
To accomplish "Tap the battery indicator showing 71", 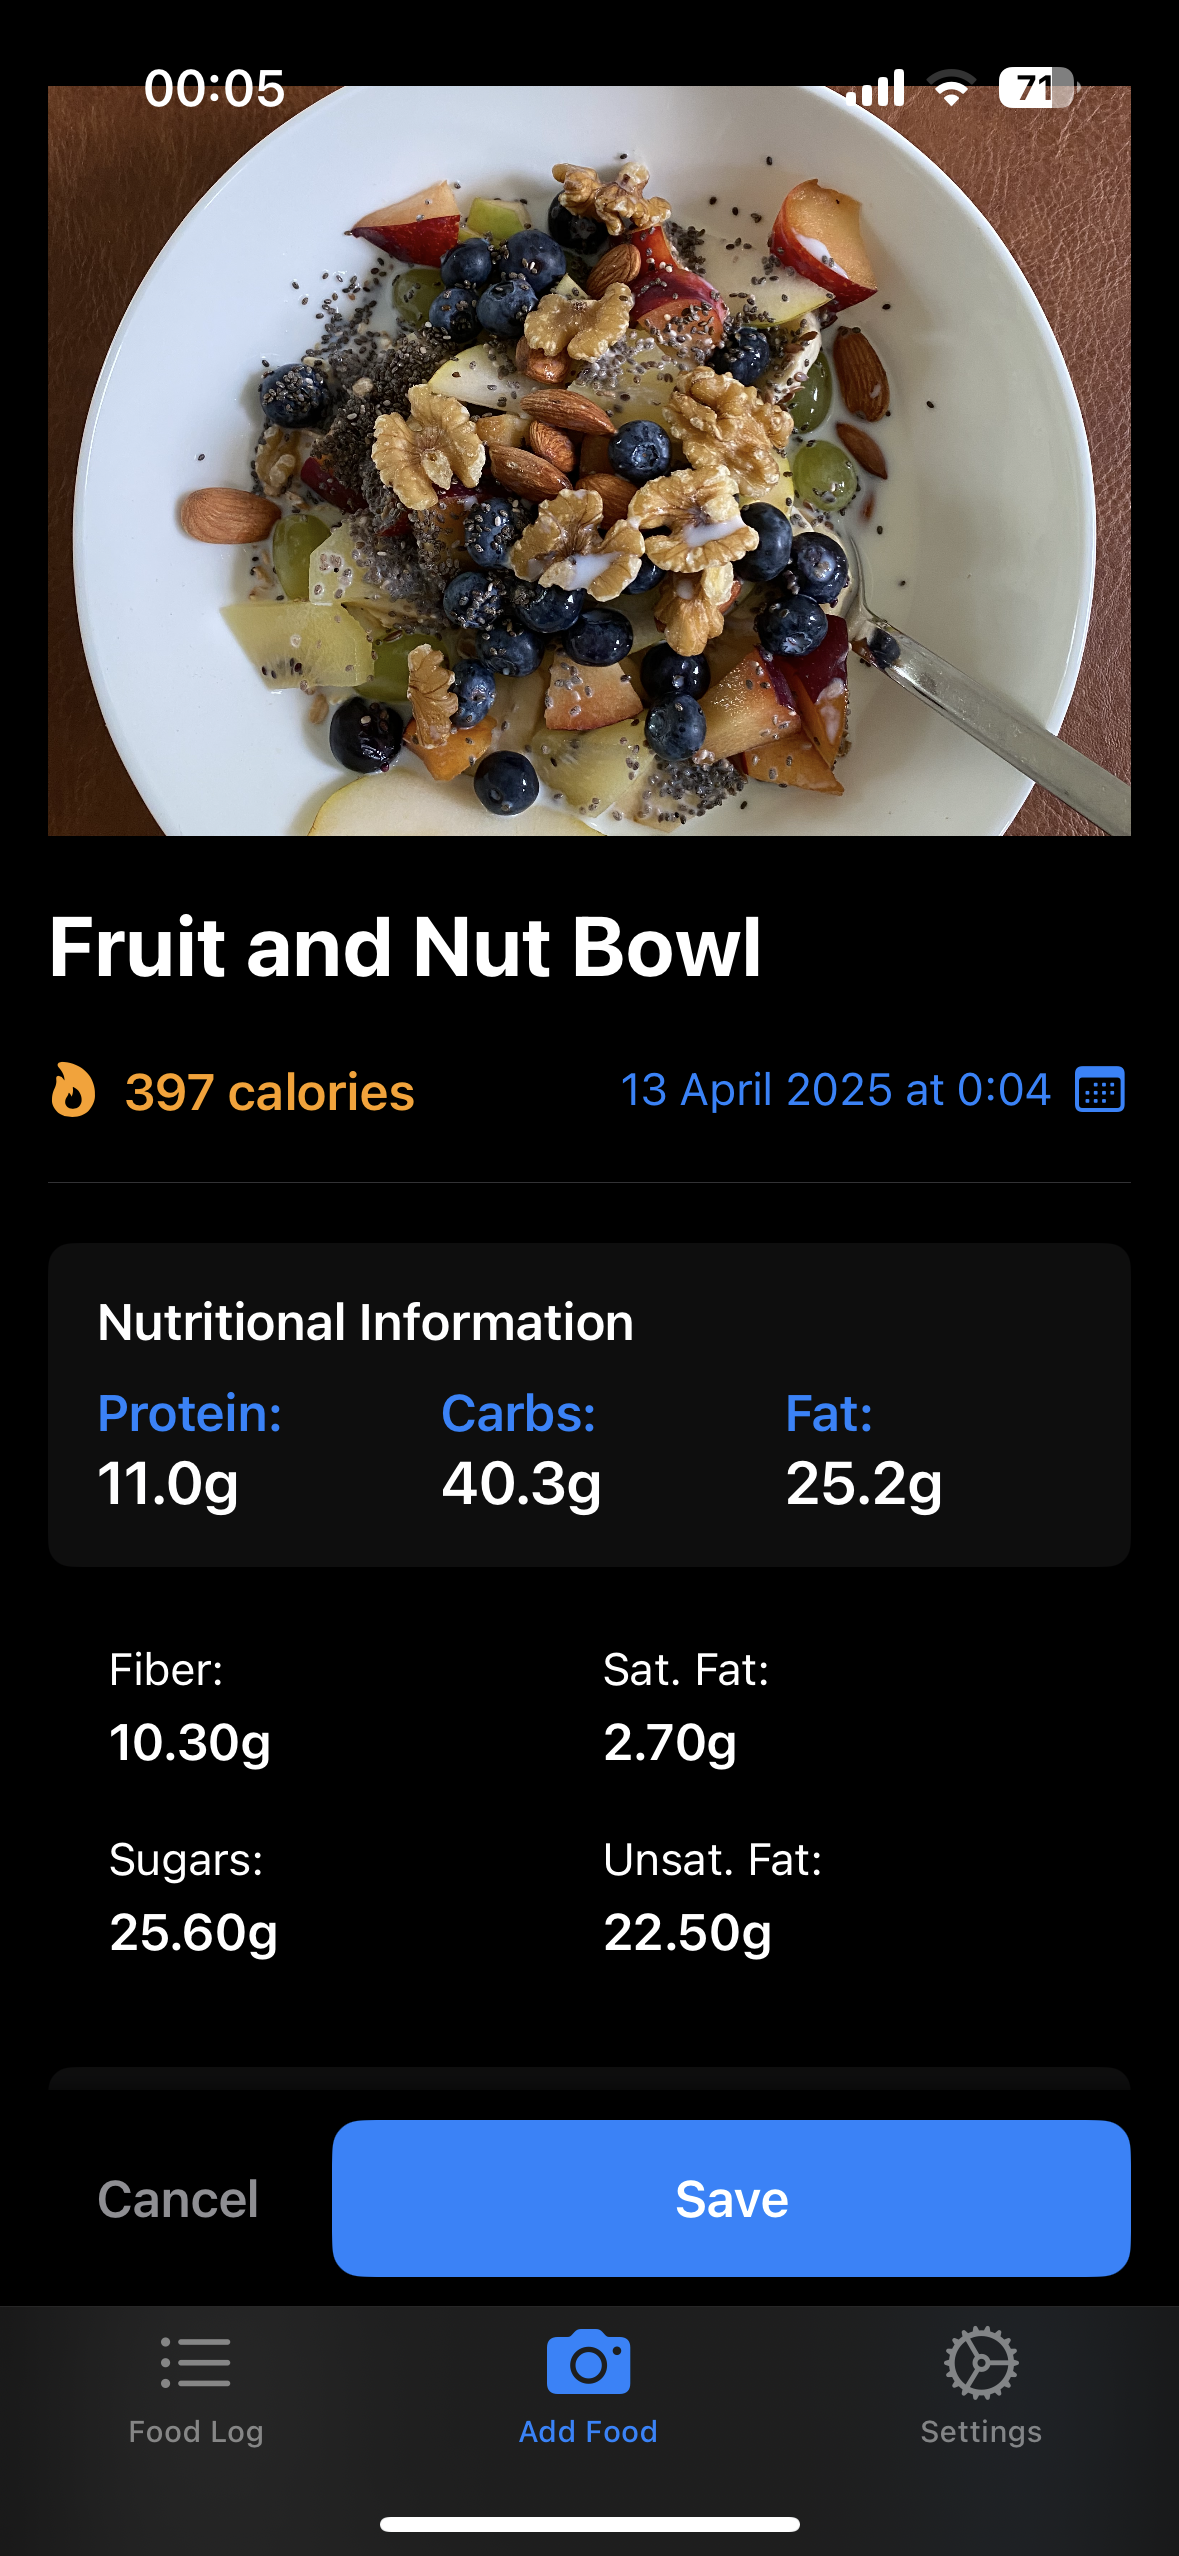I will [x=1036, y=88].
